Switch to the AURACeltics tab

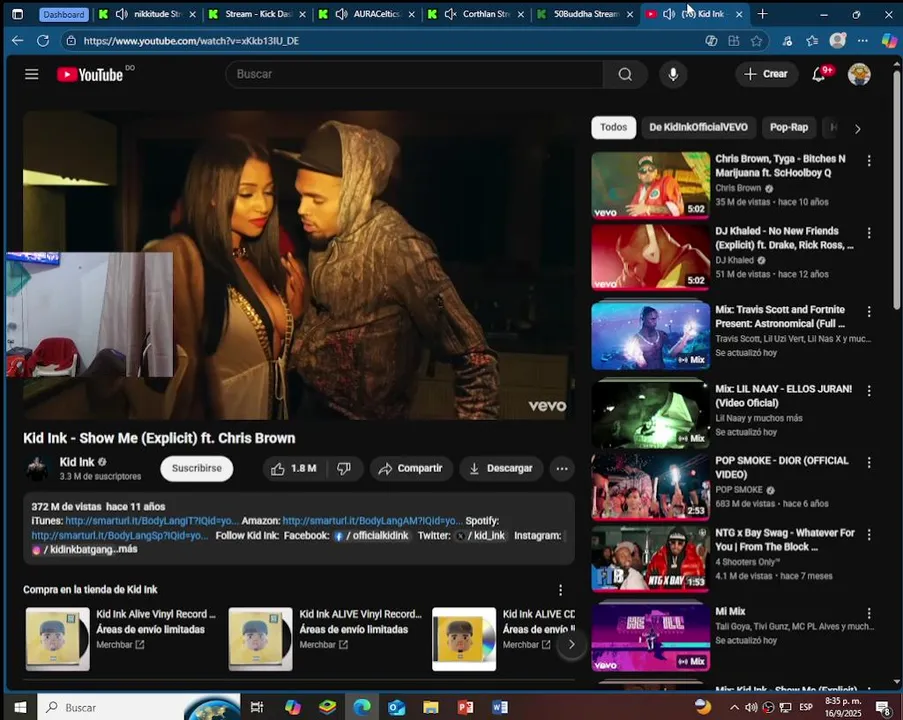pos(366,14)
